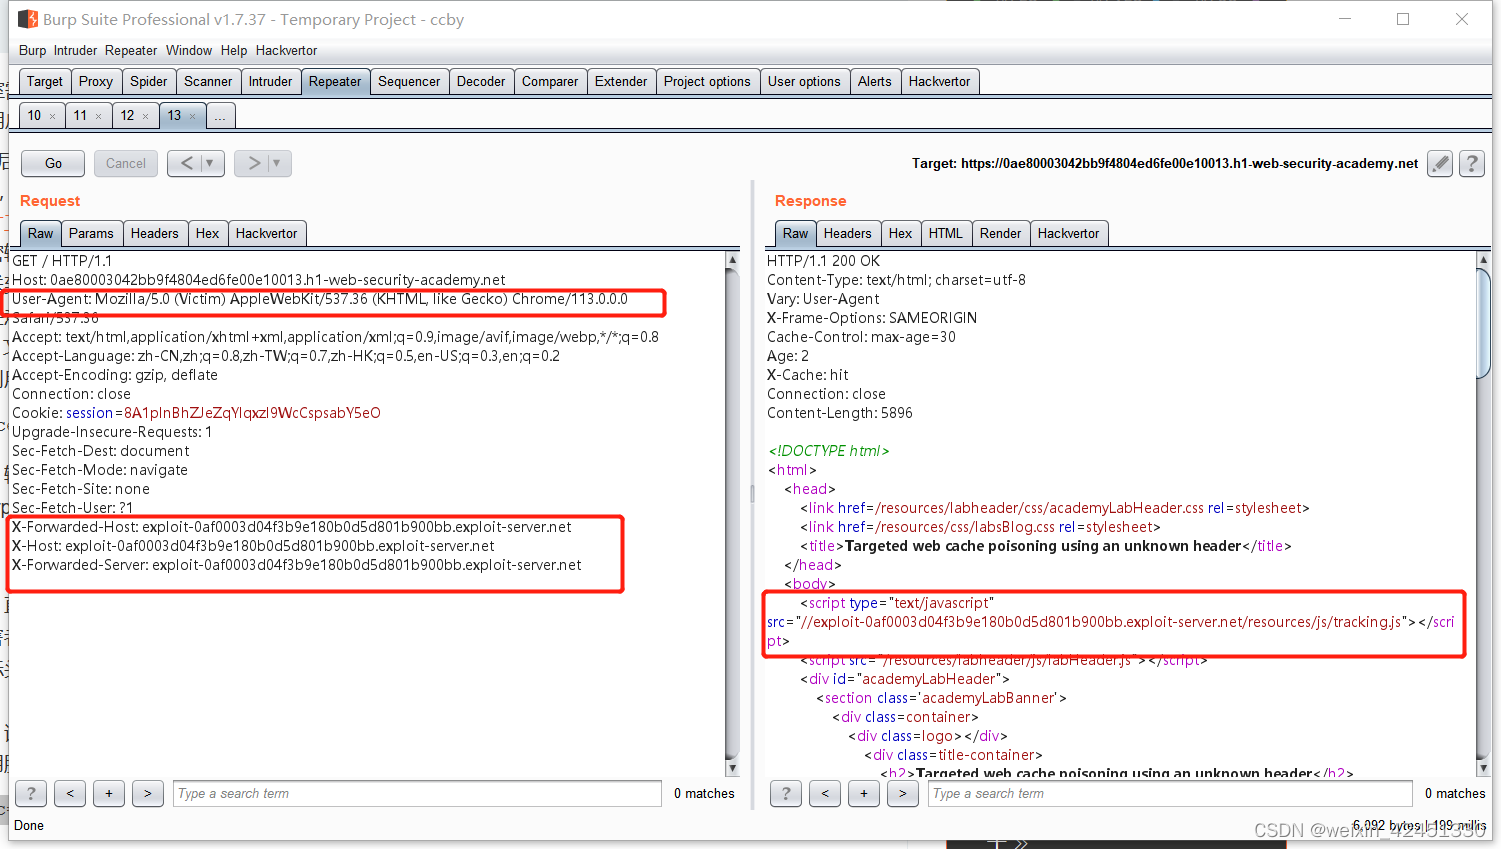Image resolution: width=1501 pixels, height=849 pixels.
Task: Close Repeater tab 13
Action: tap(193, 117)
